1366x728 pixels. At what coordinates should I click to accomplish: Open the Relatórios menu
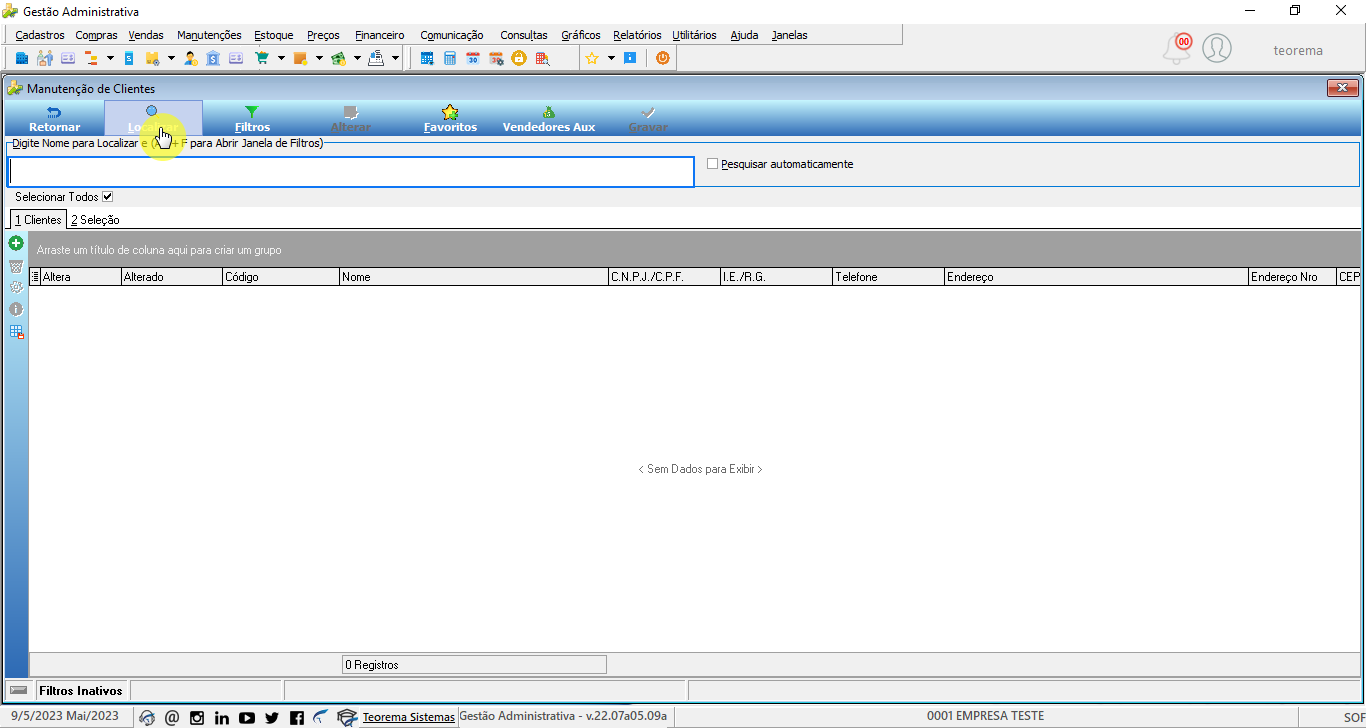point(637,35)
